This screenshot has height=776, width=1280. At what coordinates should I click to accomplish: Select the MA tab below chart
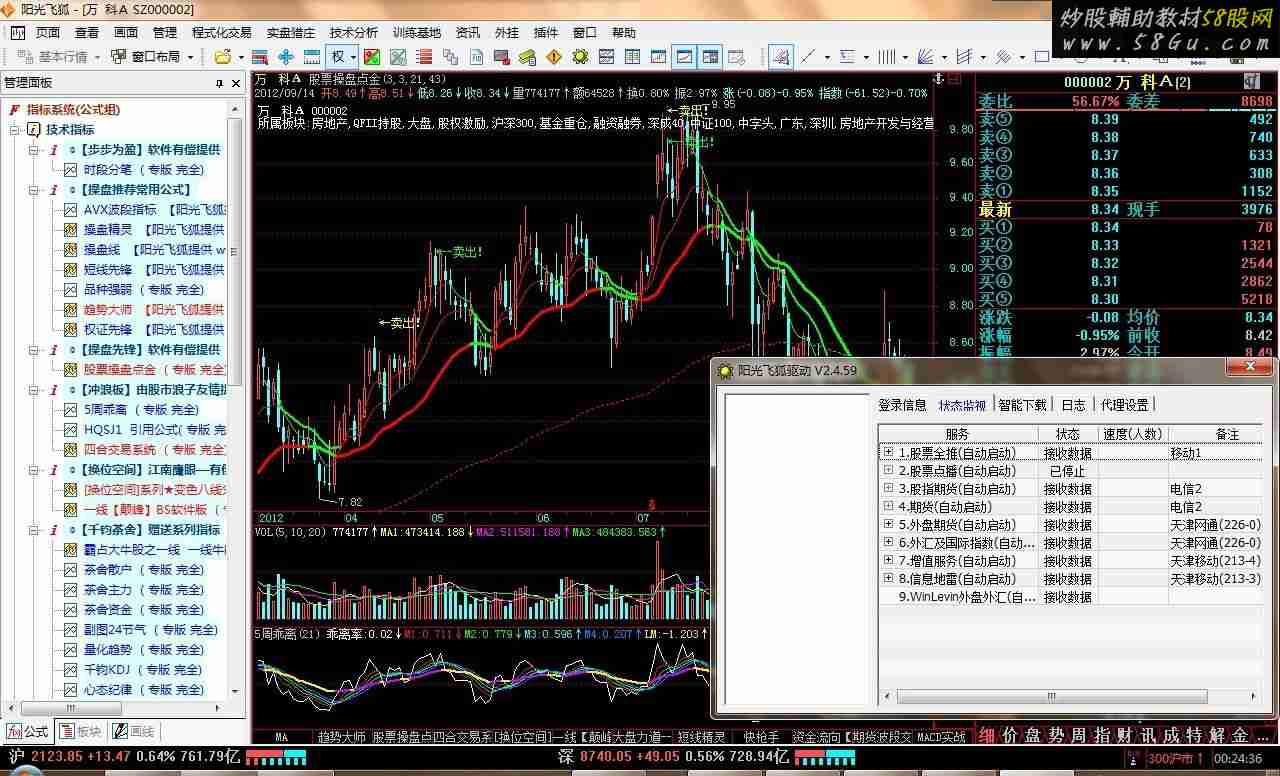tap(281, 737)
